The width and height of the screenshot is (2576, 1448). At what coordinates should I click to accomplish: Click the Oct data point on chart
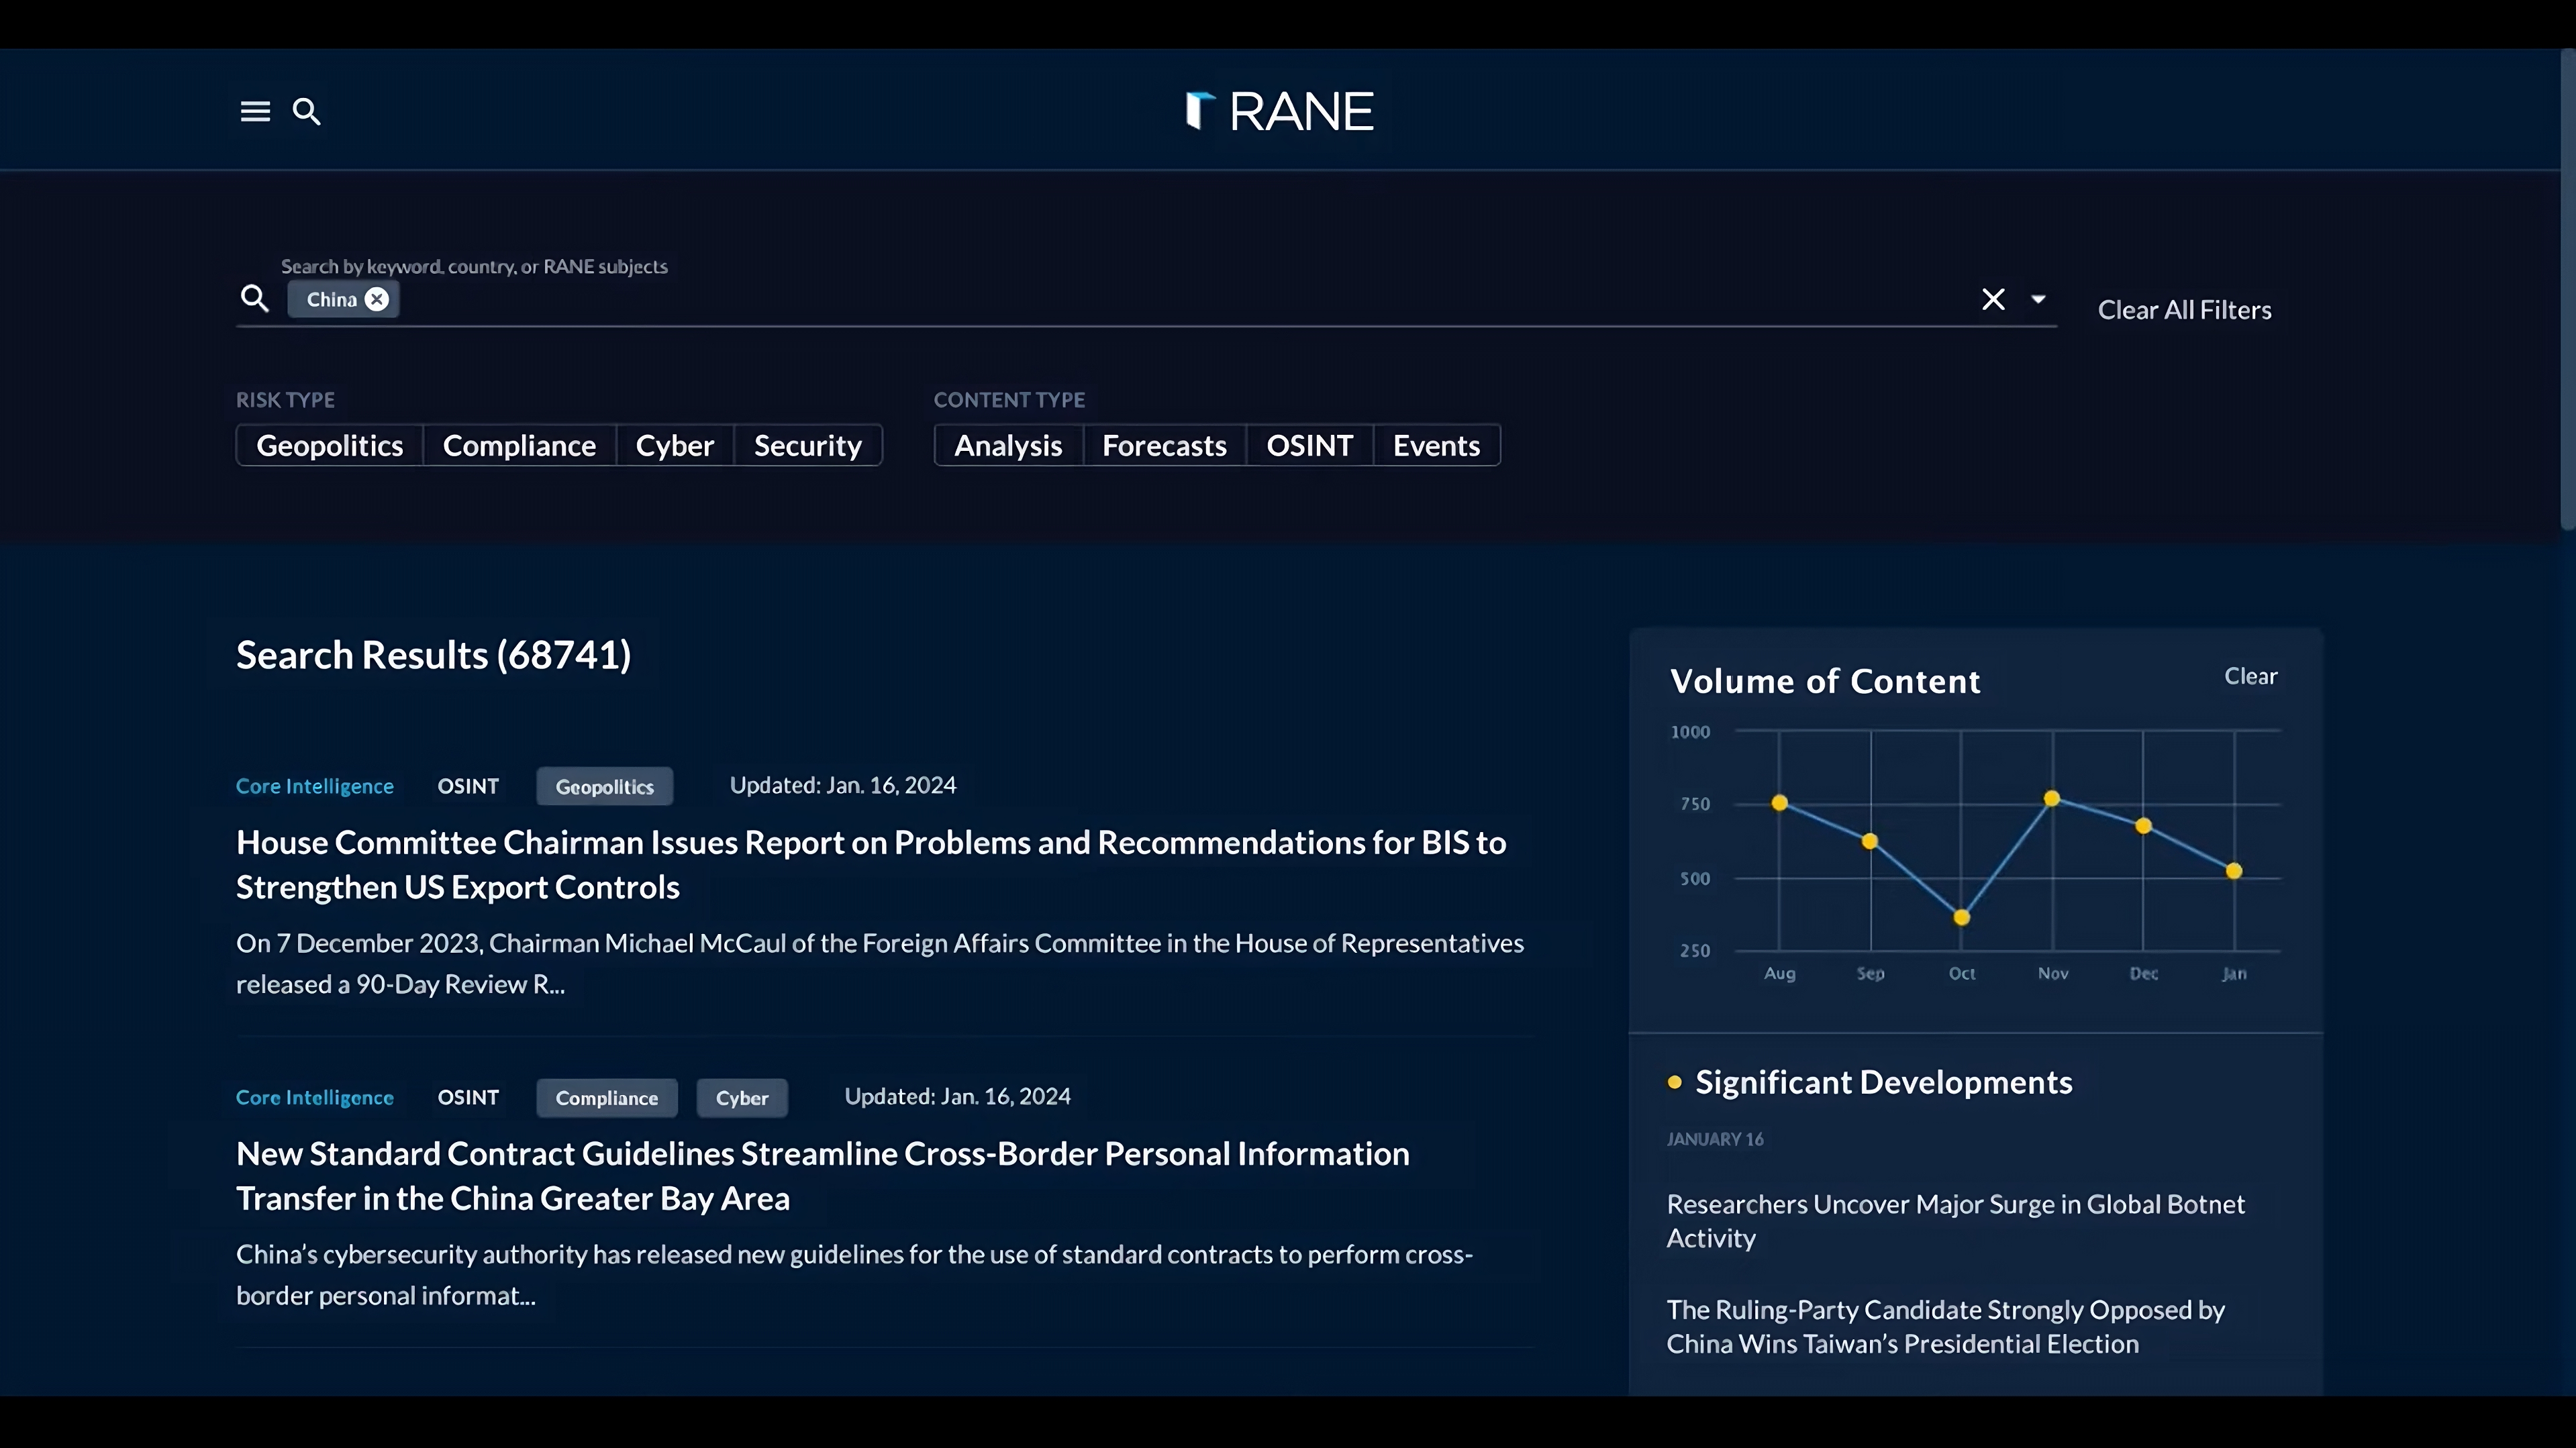point(1961,917)
